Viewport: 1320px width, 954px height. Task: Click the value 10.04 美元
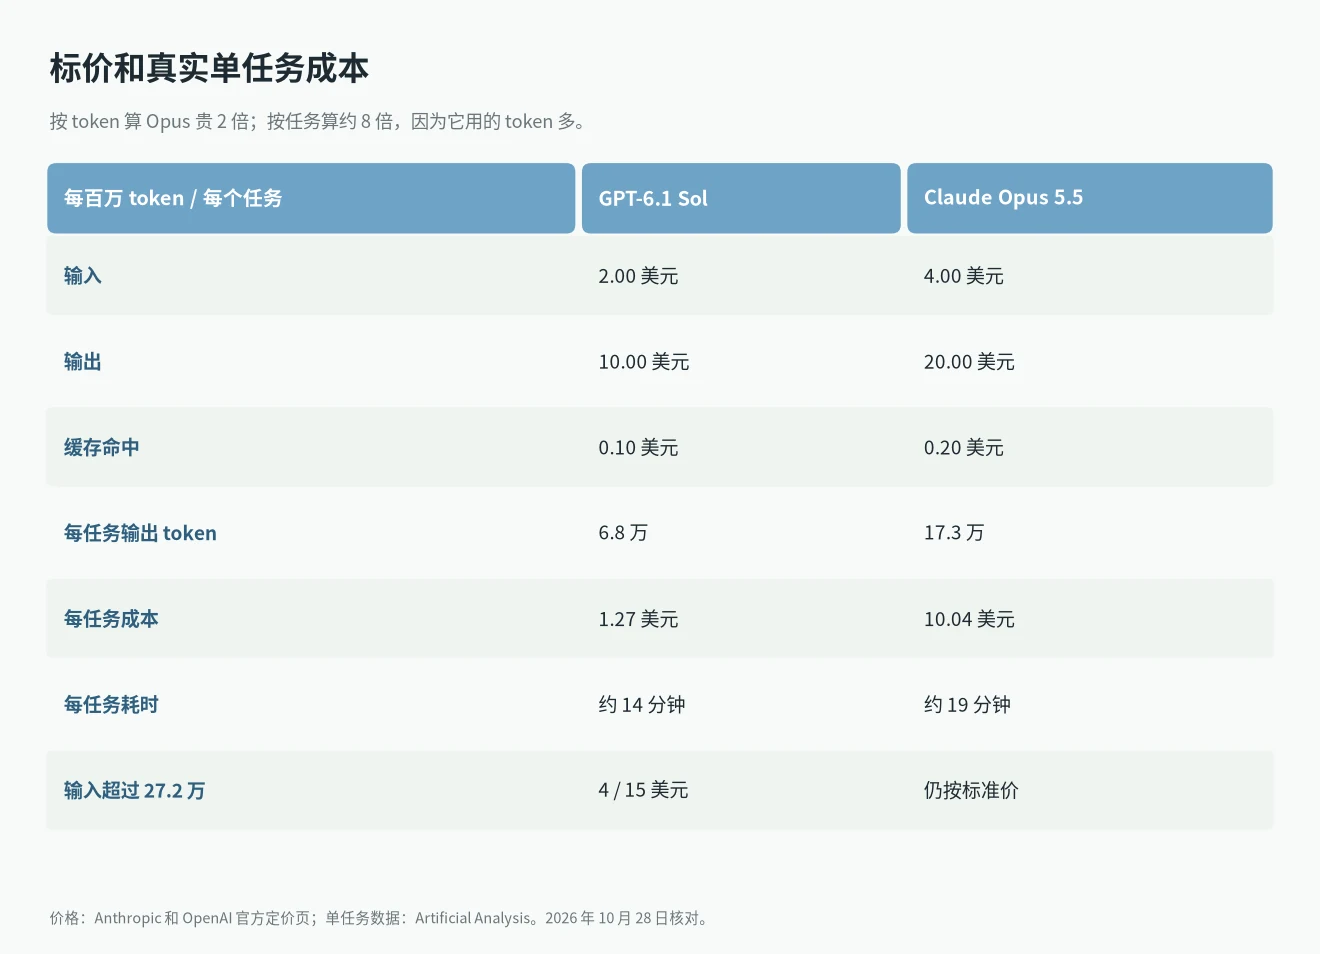[x=969, y=619]
